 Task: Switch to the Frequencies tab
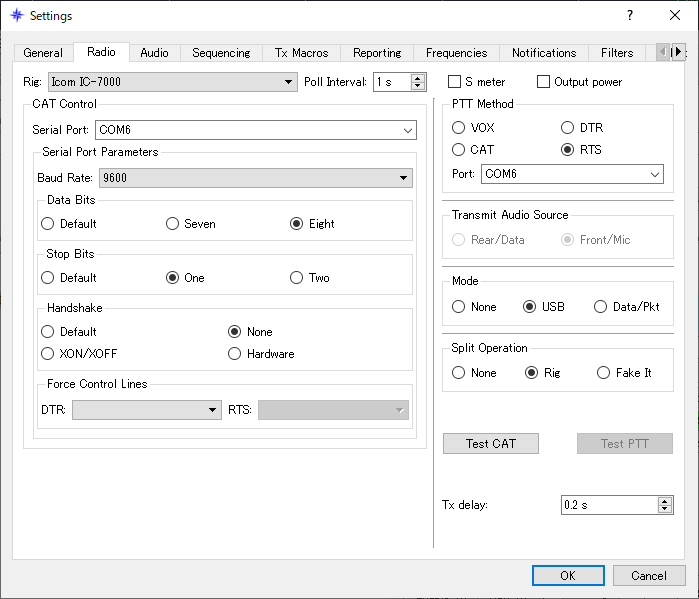[x=456, y=53]
